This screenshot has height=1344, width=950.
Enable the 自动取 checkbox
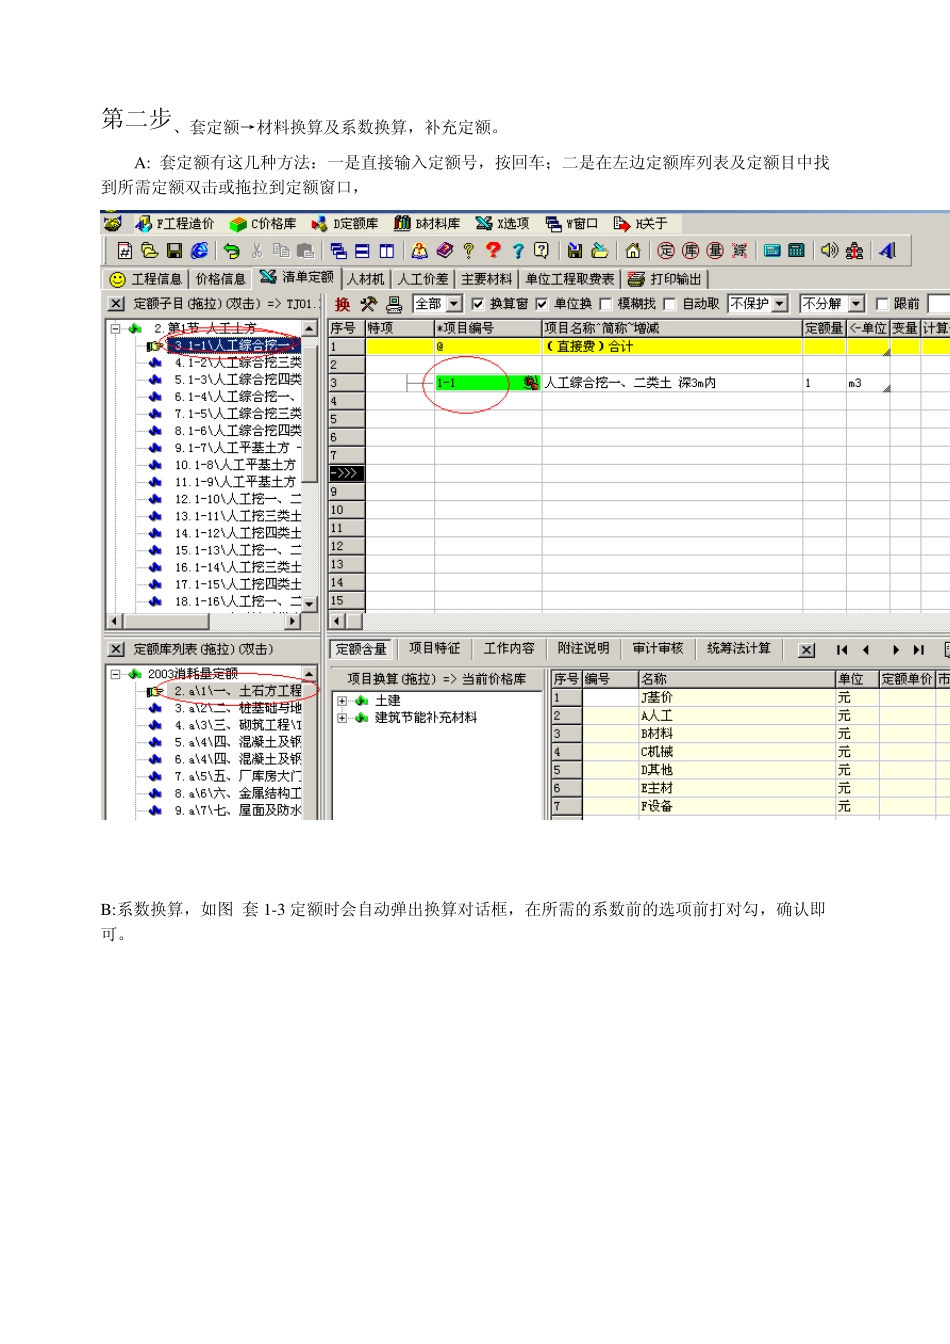[x=670, y=304]
